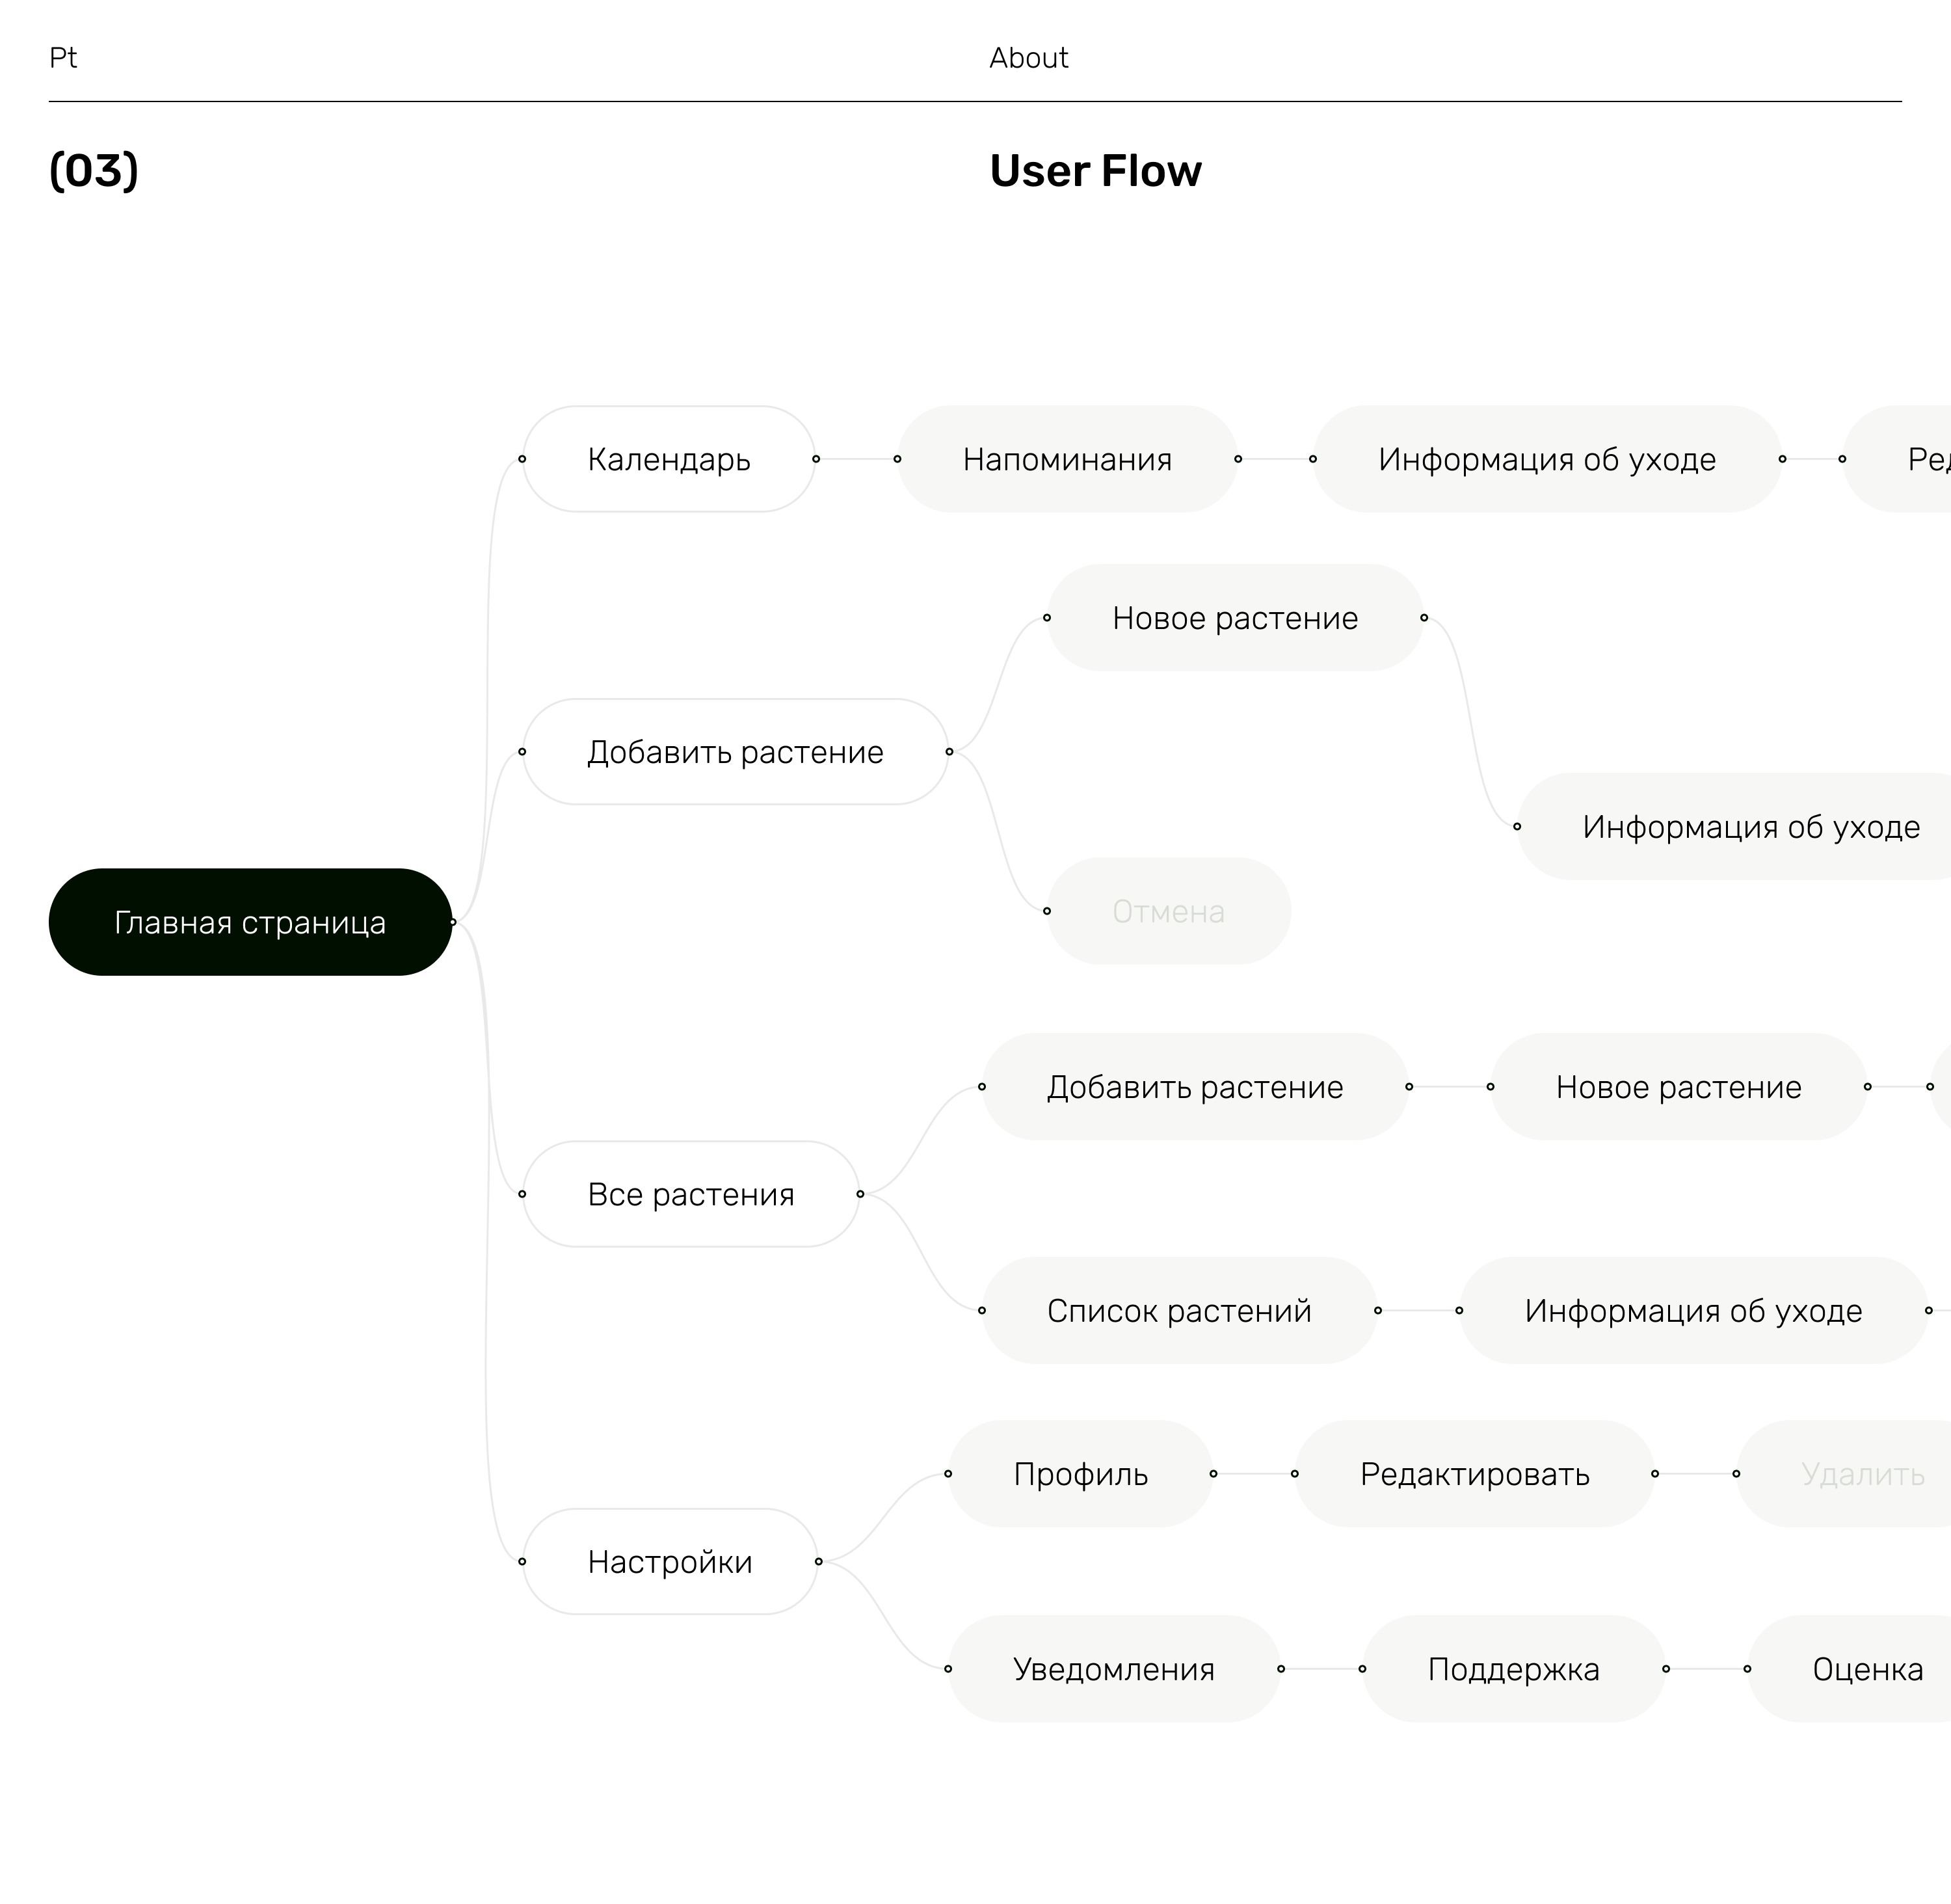Click Информация об уходе next to Список растений
This screenshot has height=1904, width=1951.
(1693, 1310)
